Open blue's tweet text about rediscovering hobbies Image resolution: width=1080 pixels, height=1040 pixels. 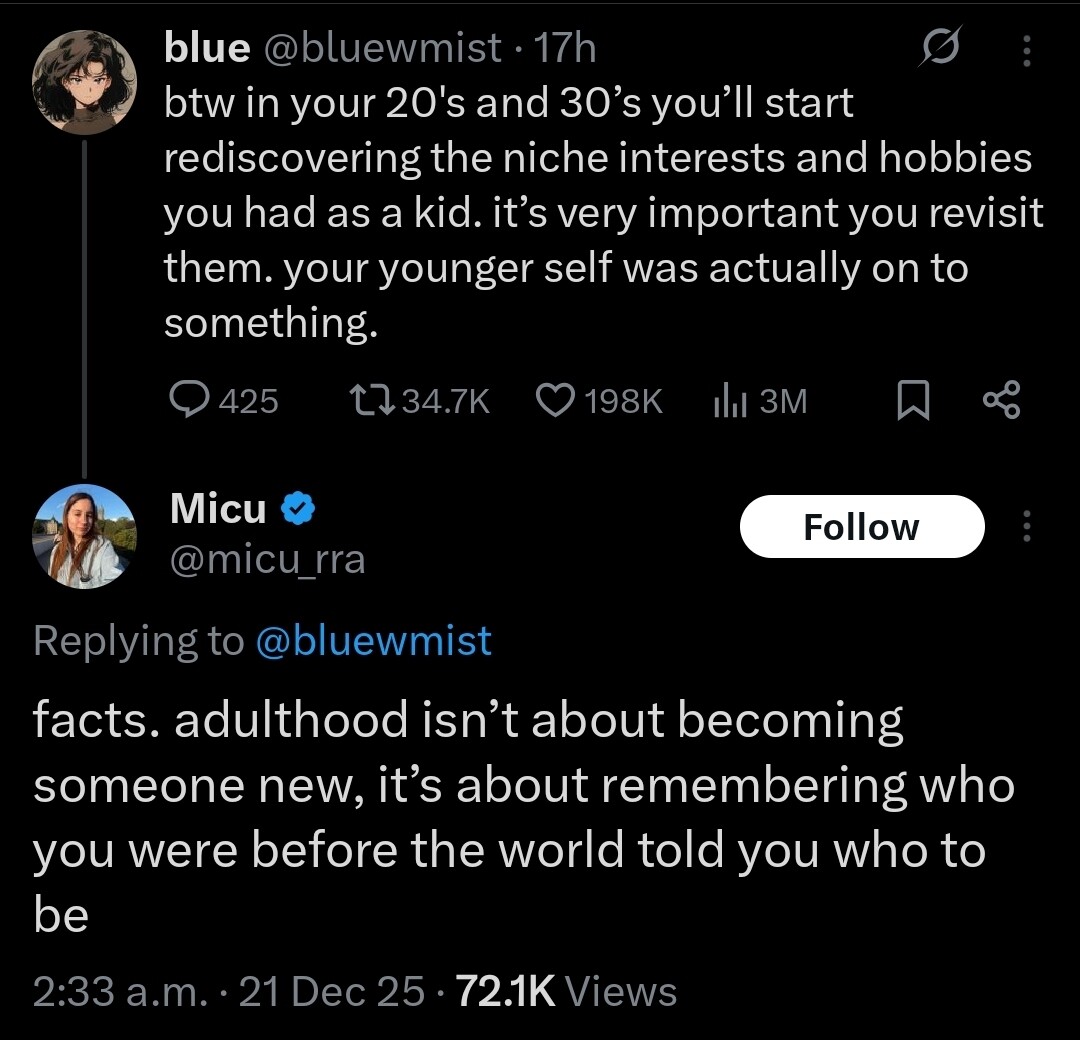pos(600,213)
